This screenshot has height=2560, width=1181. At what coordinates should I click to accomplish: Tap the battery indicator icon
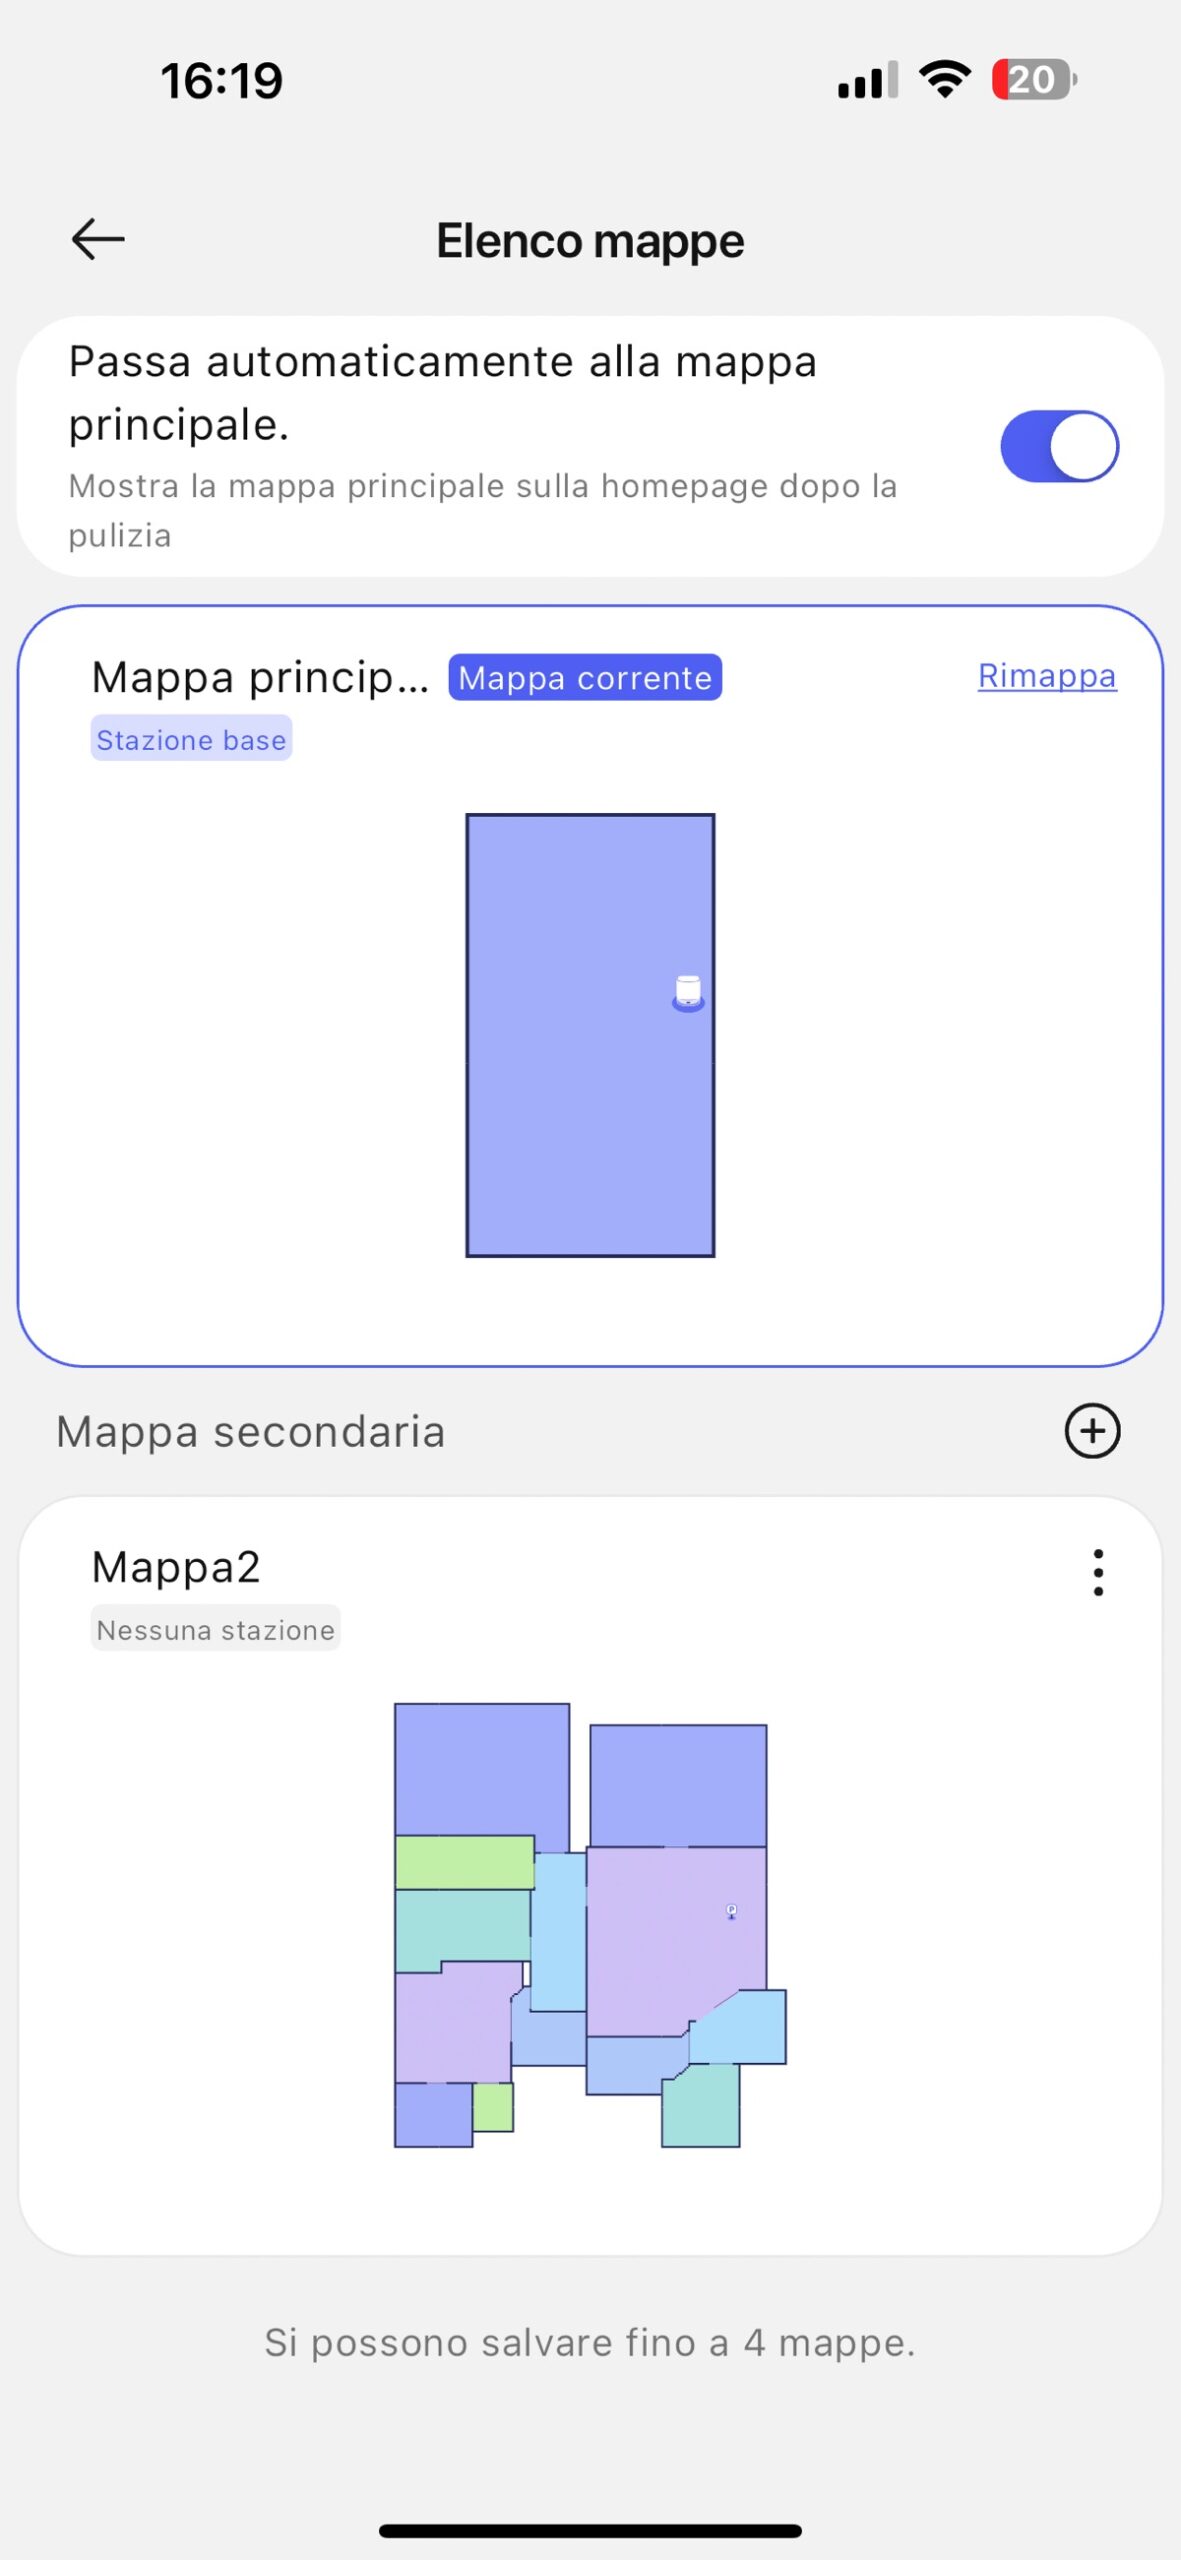tap(1033, 80)
